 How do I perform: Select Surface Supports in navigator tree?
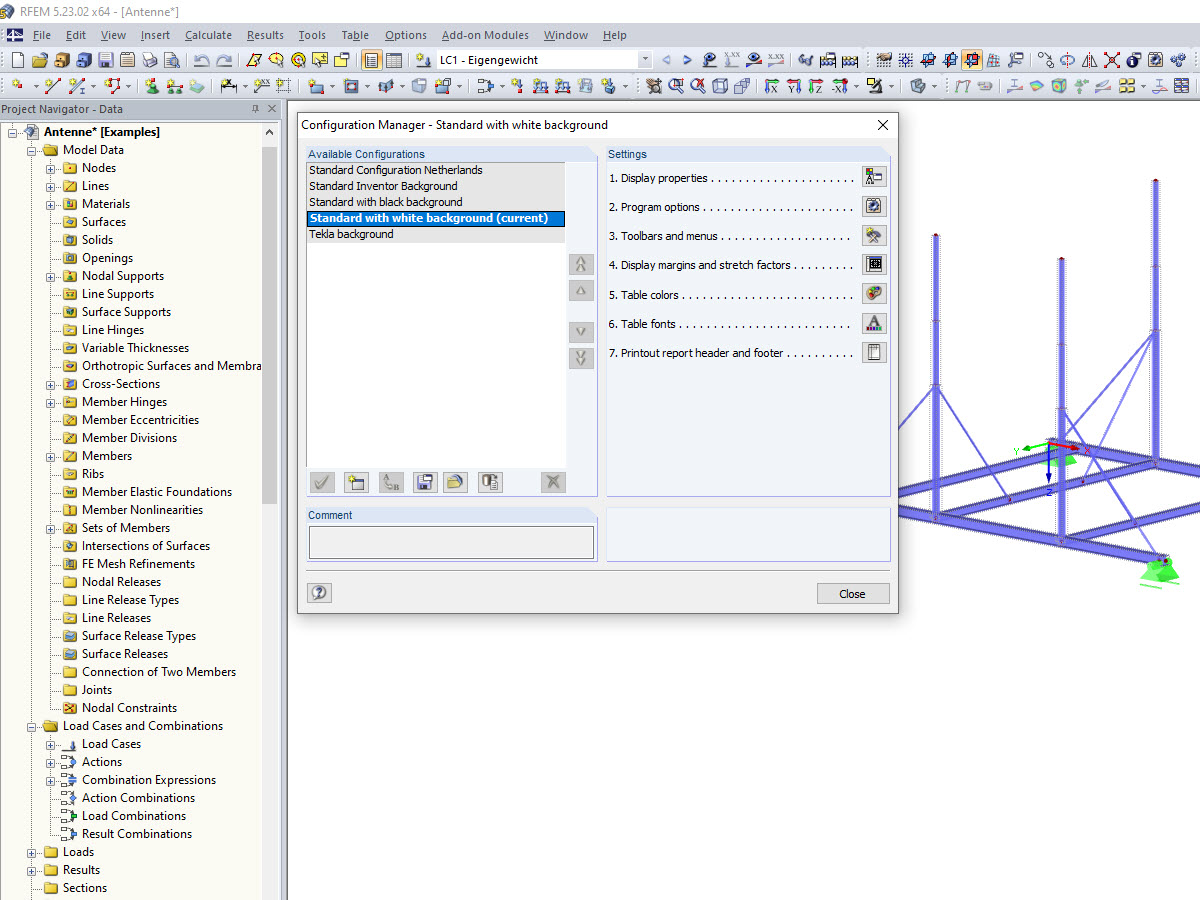pos(126,312)
